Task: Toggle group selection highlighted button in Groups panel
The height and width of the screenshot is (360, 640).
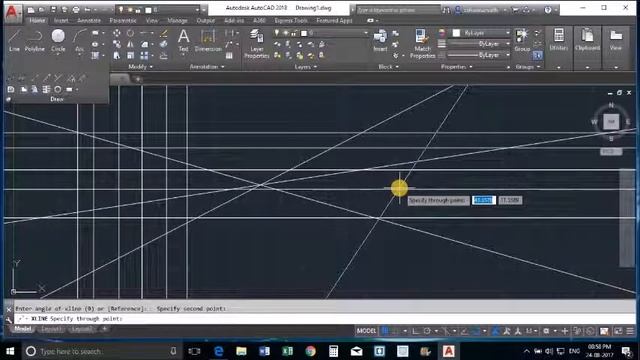Action: click(538, 55)
